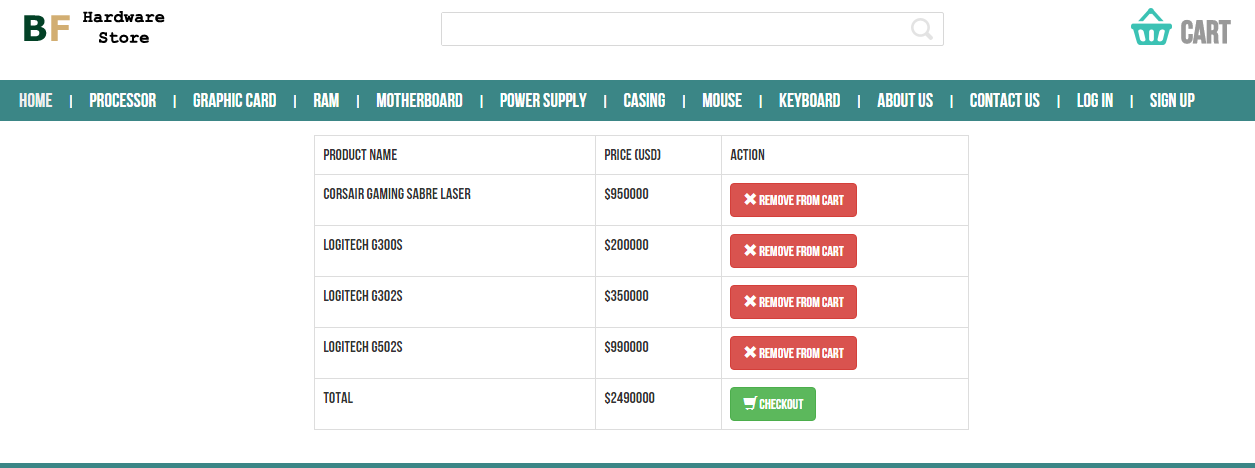1255x468 pixels.
Task: Select the Corsair Gaming Sabre Laser product name
Action: coord(397,194)
